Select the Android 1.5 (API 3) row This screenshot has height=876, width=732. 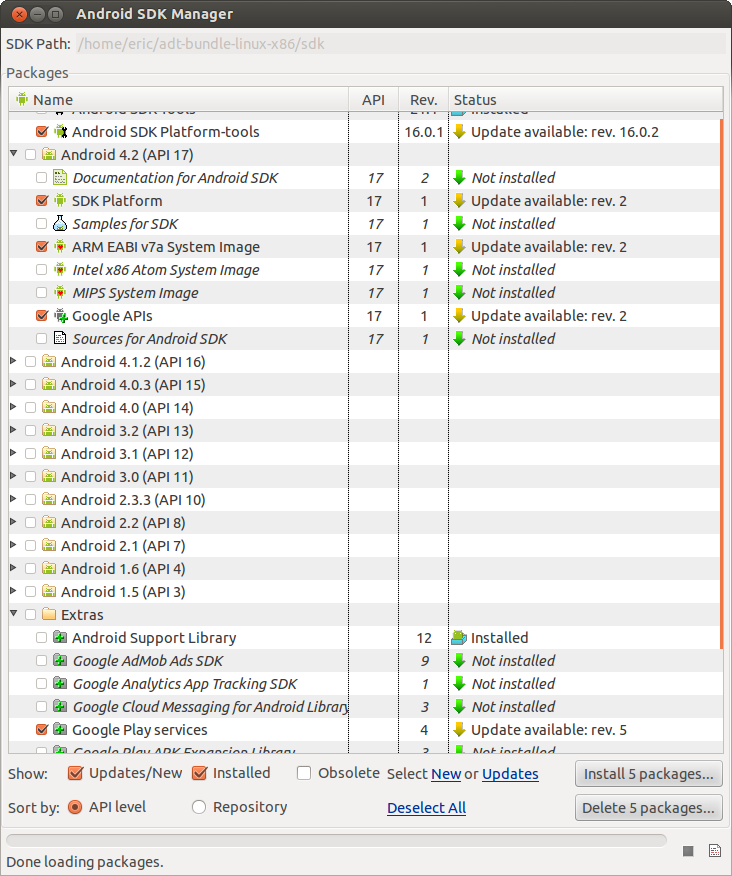(x=364, y=592)
